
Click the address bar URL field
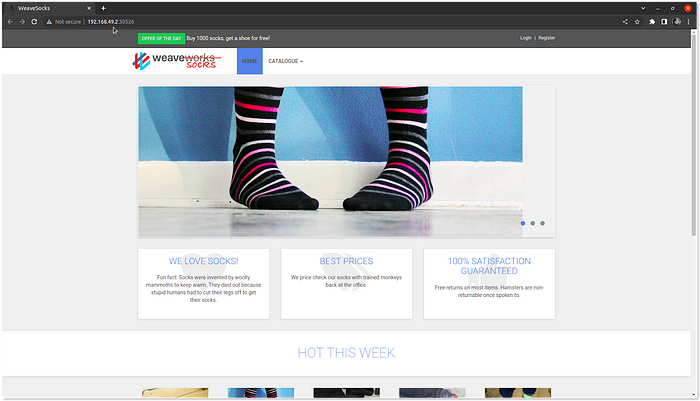click(x=300, y=21)
